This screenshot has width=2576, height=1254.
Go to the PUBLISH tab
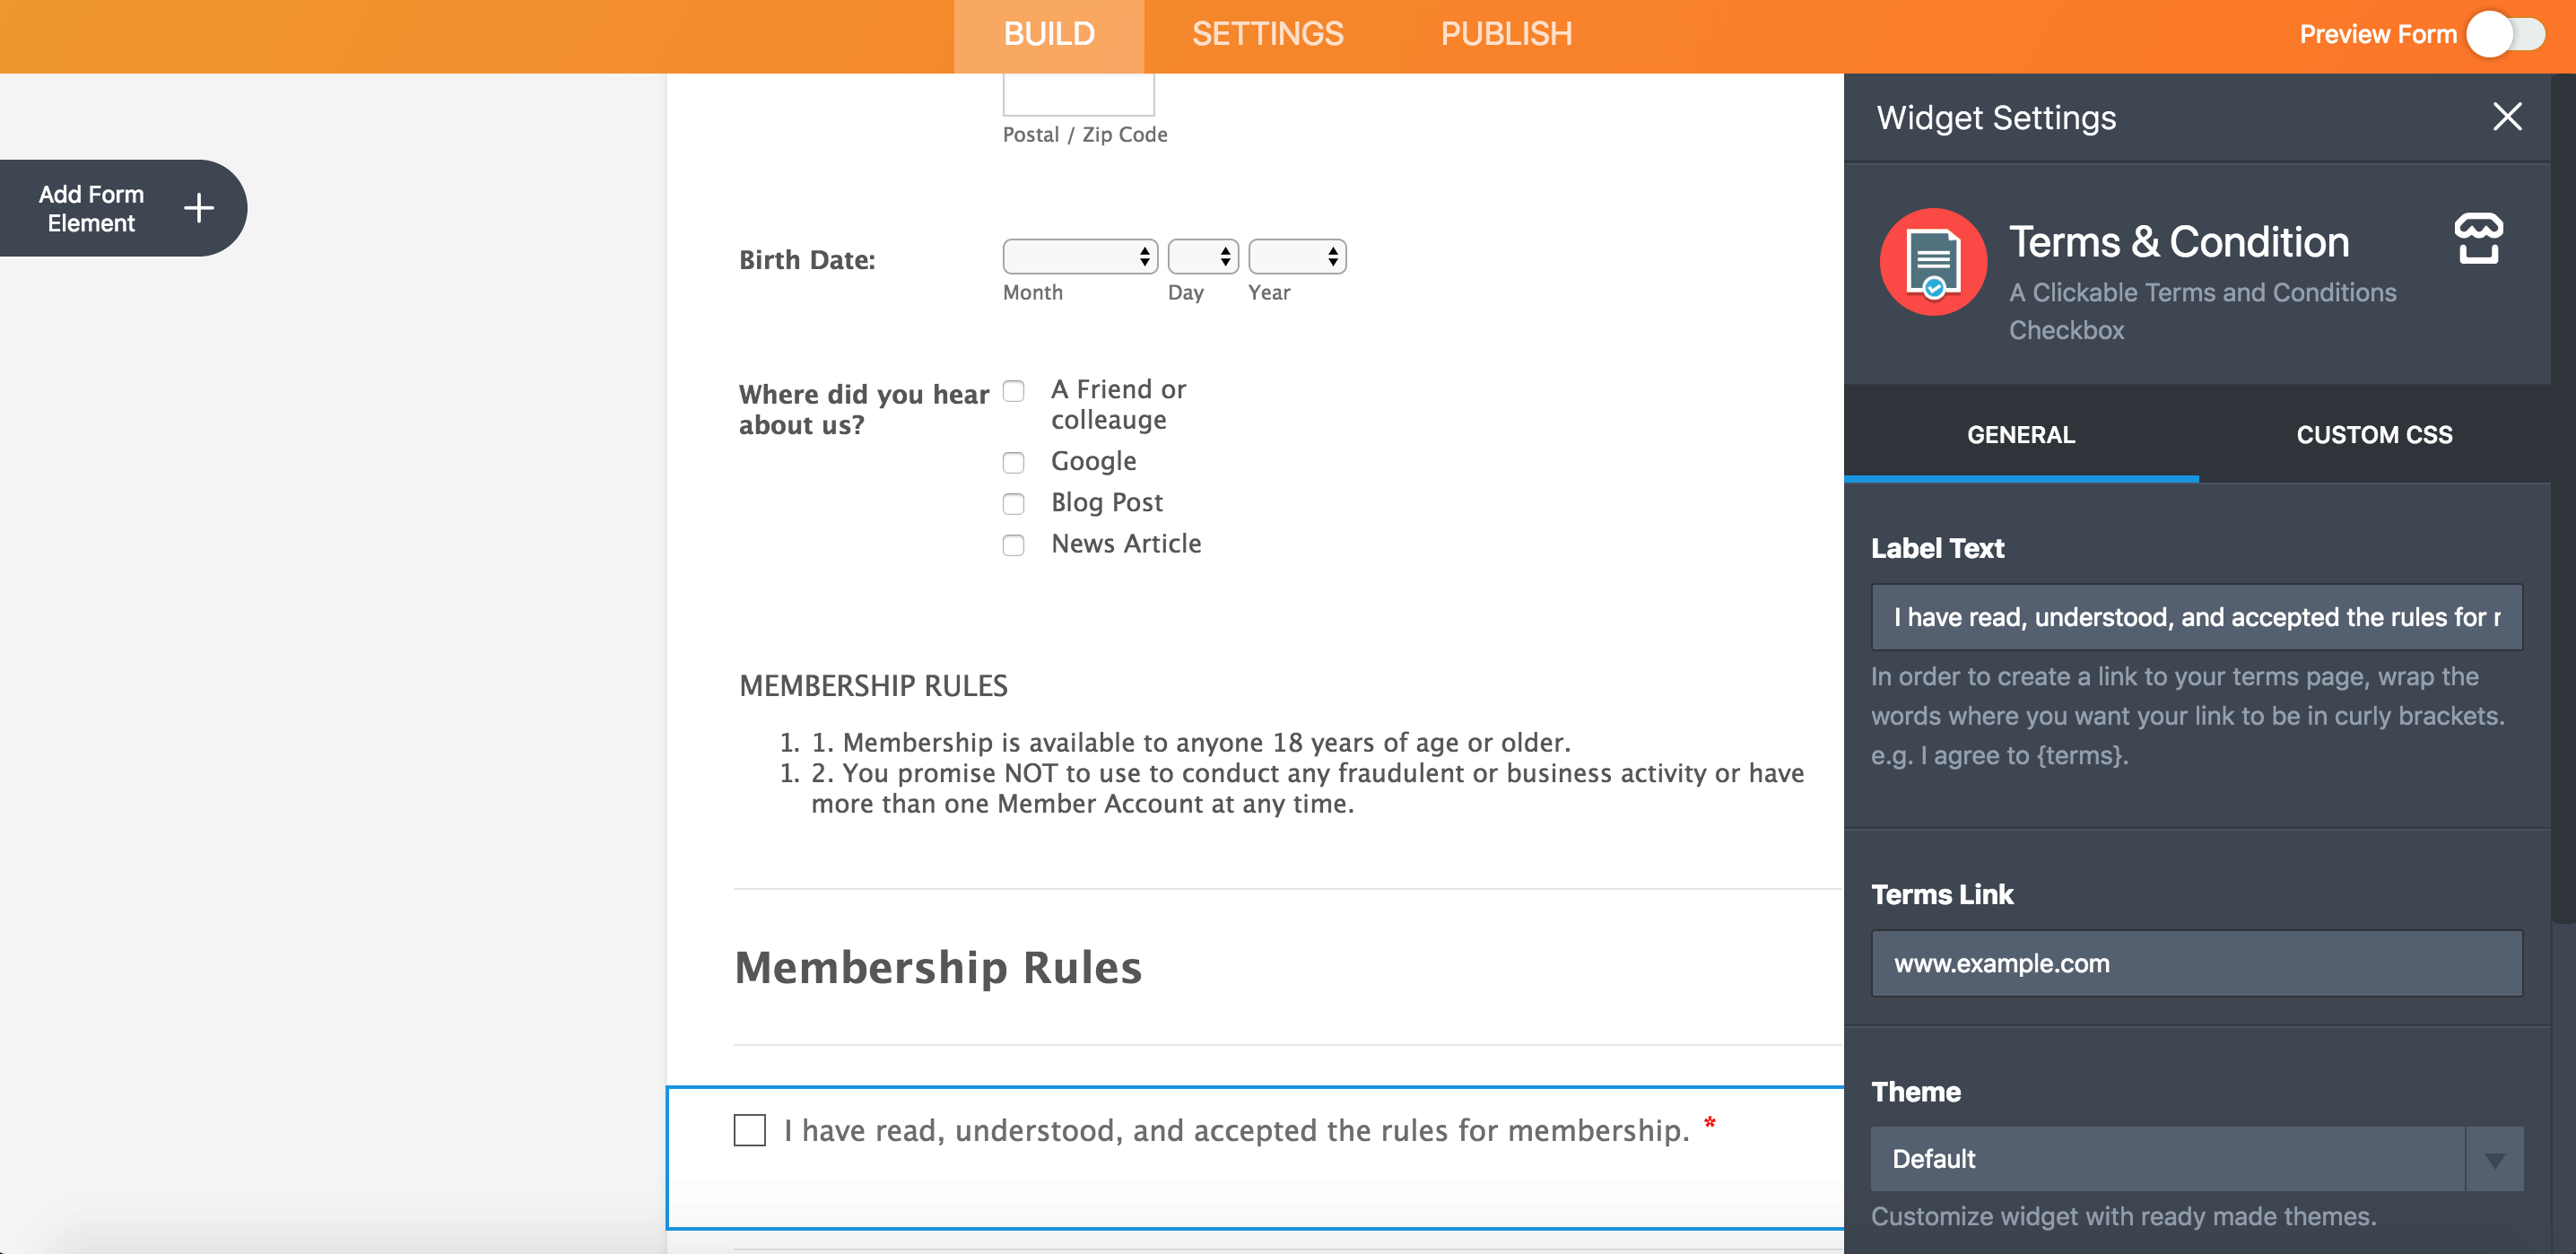tap(1506, 35)
